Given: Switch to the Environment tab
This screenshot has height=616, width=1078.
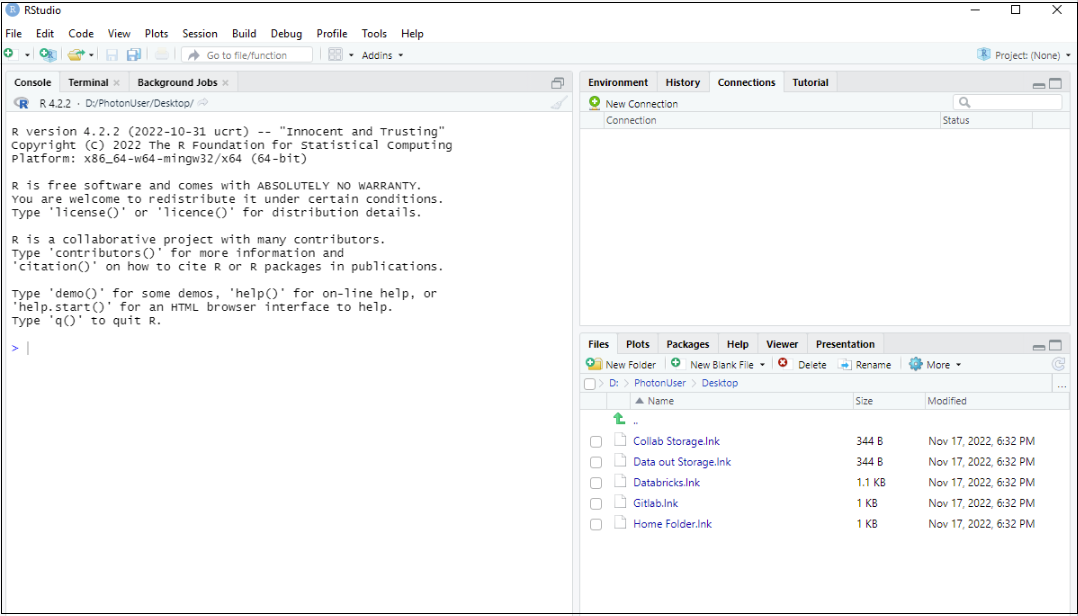Looking at the screenshot, I should point(618,82).
